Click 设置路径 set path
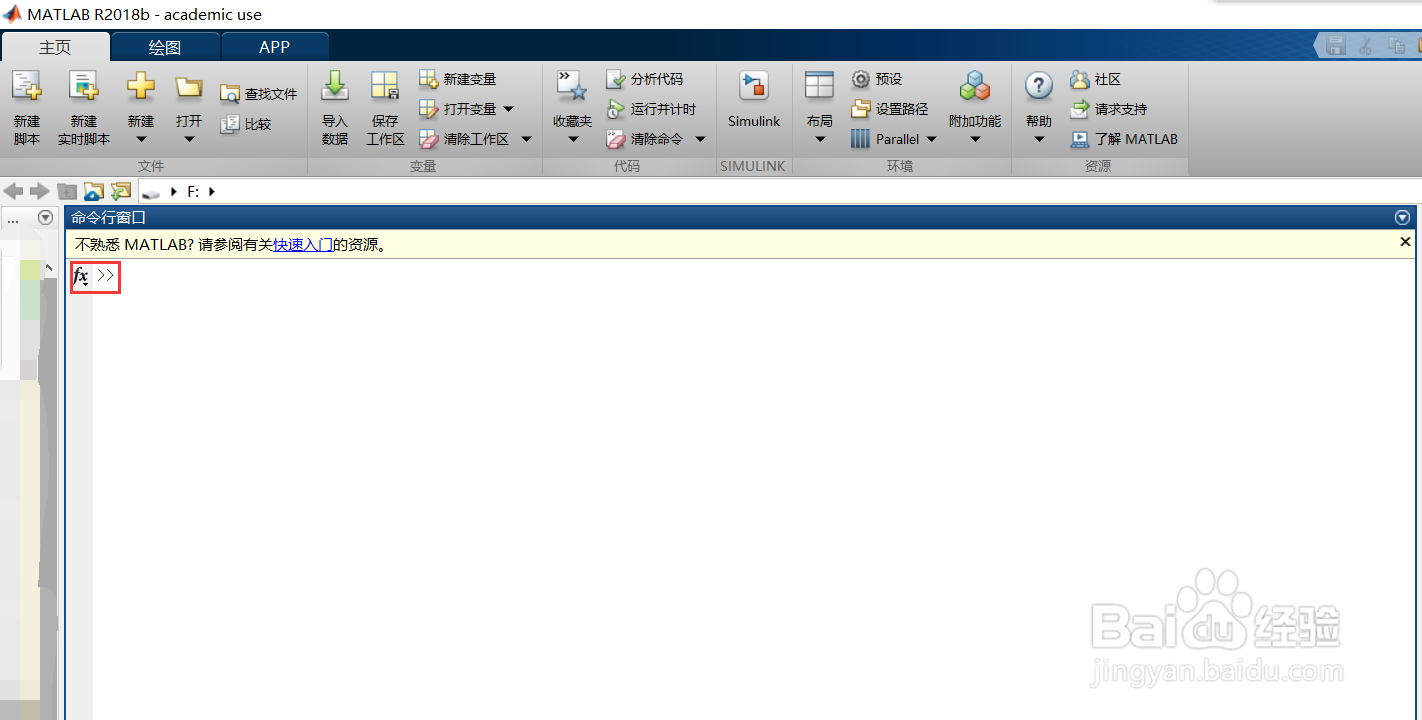The image size is (1422, 720). click(890, 109)
